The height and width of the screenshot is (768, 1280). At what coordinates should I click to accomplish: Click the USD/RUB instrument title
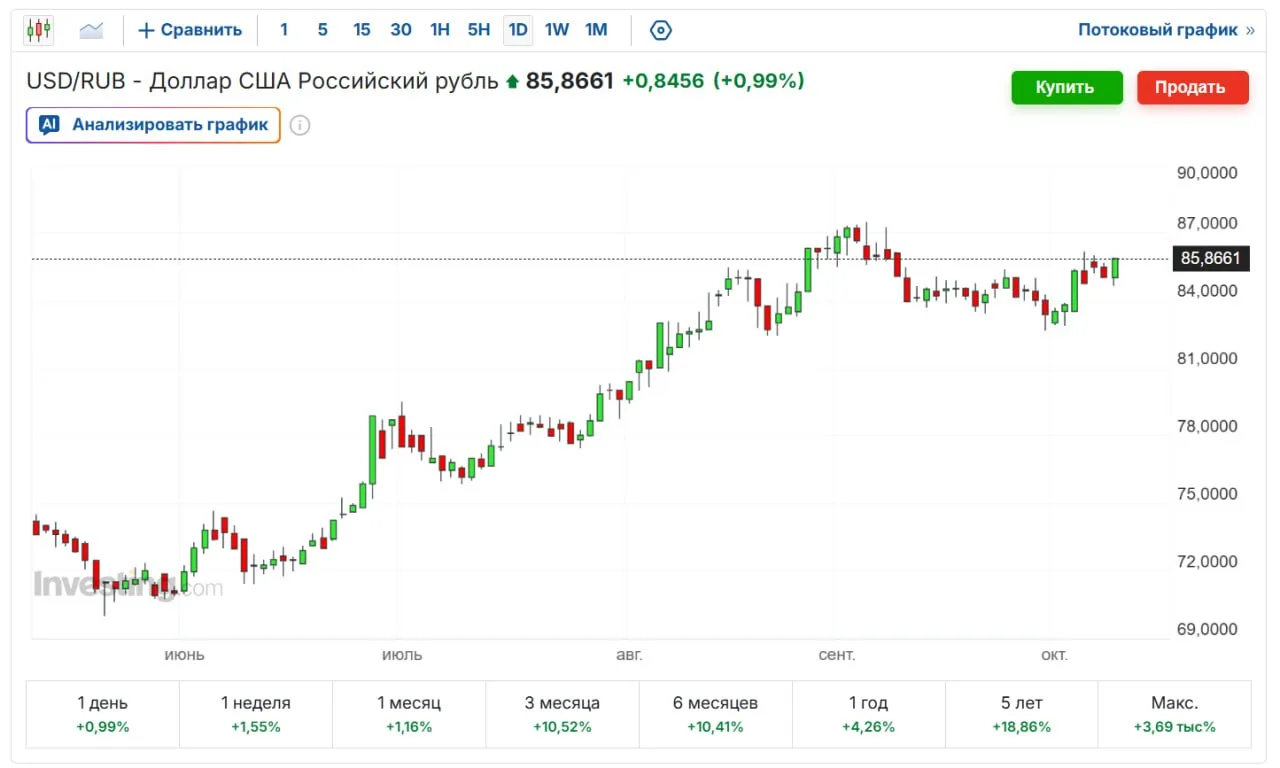tap(262, 81)
